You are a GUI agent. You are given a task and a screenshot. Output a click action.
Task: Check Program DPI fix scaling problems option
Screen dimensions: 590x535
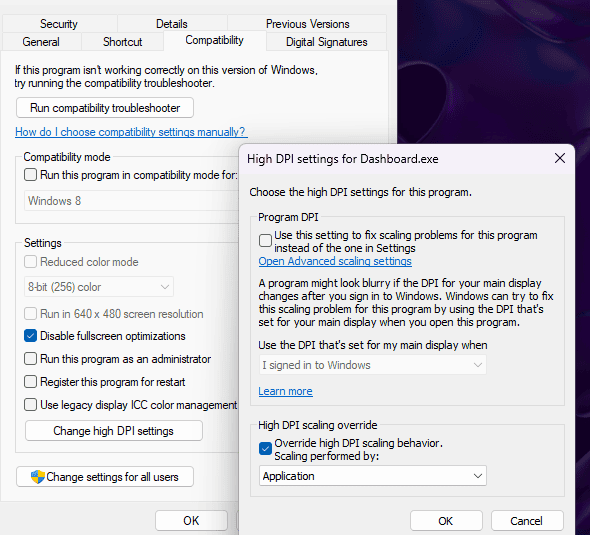pos(265,240)
